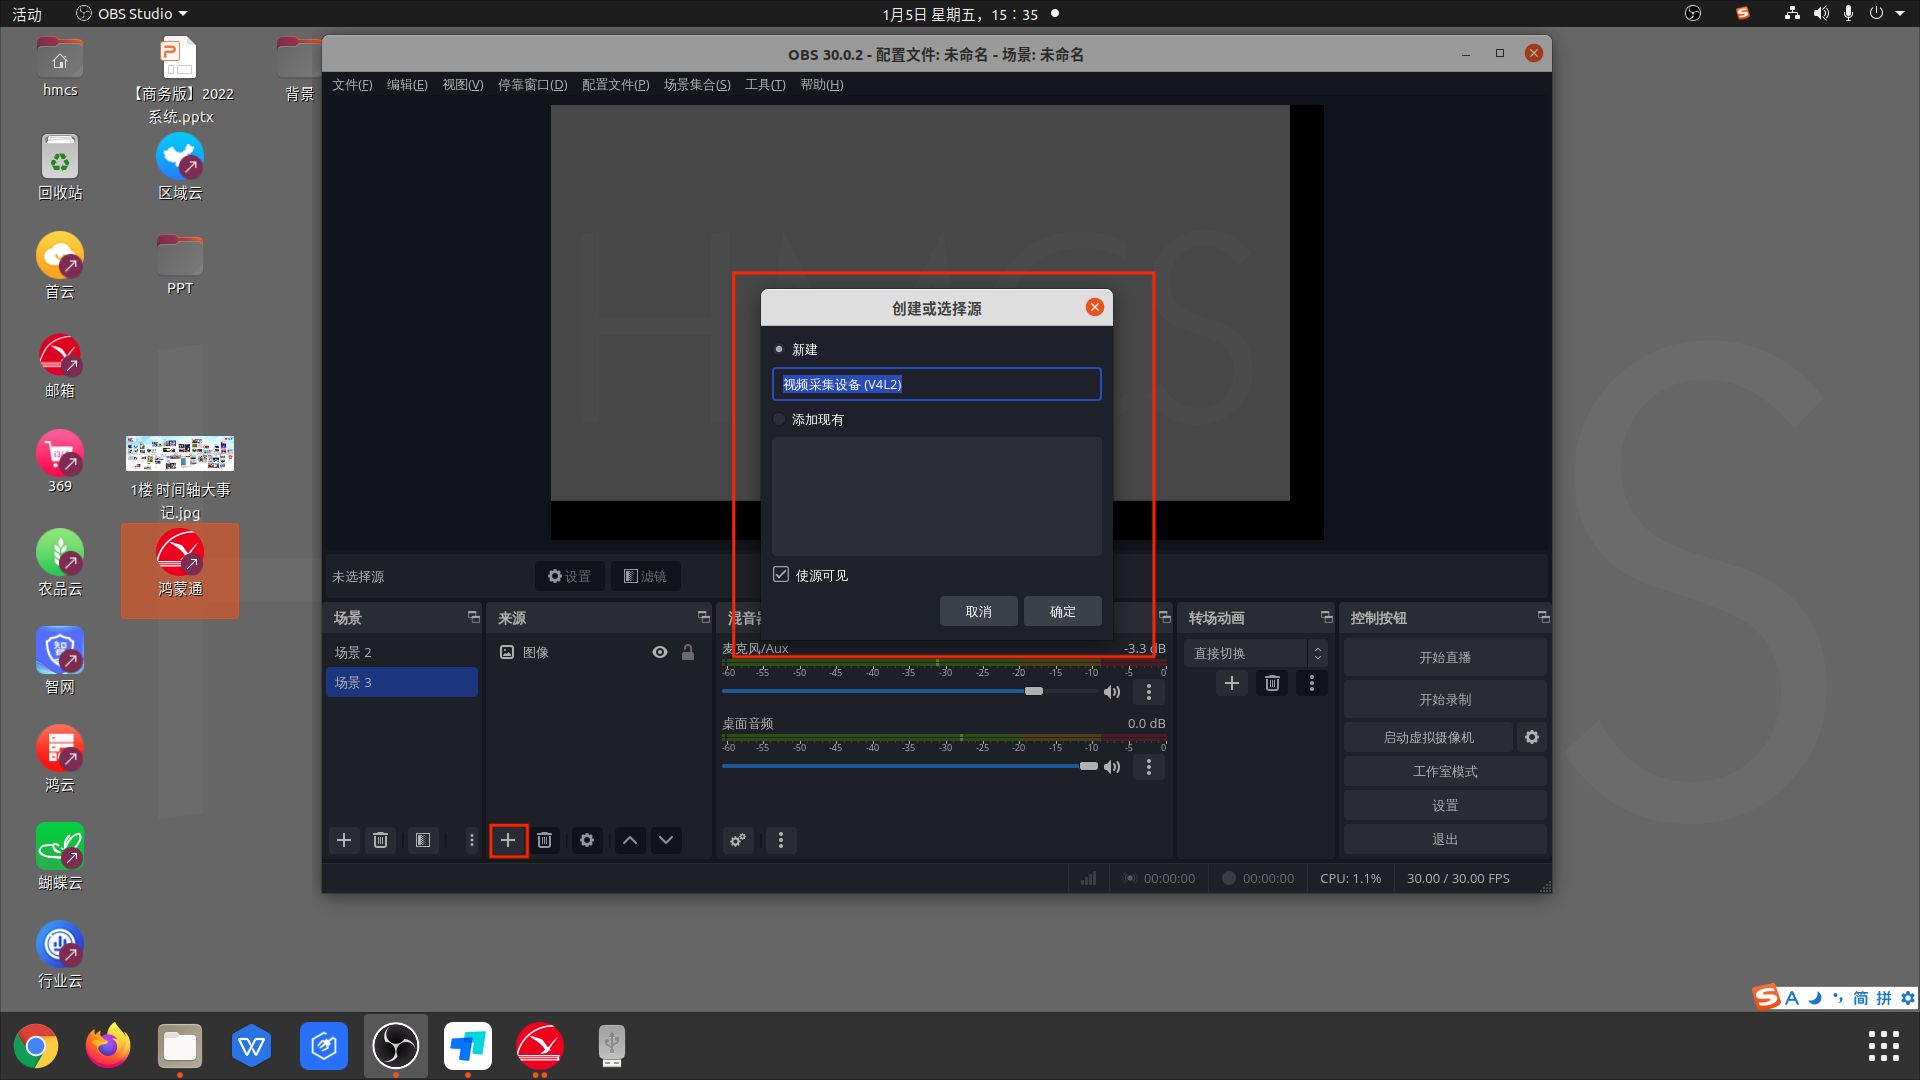Click the add source plus button
This screenshot has height=1080, width=1920.
point(508,840)
